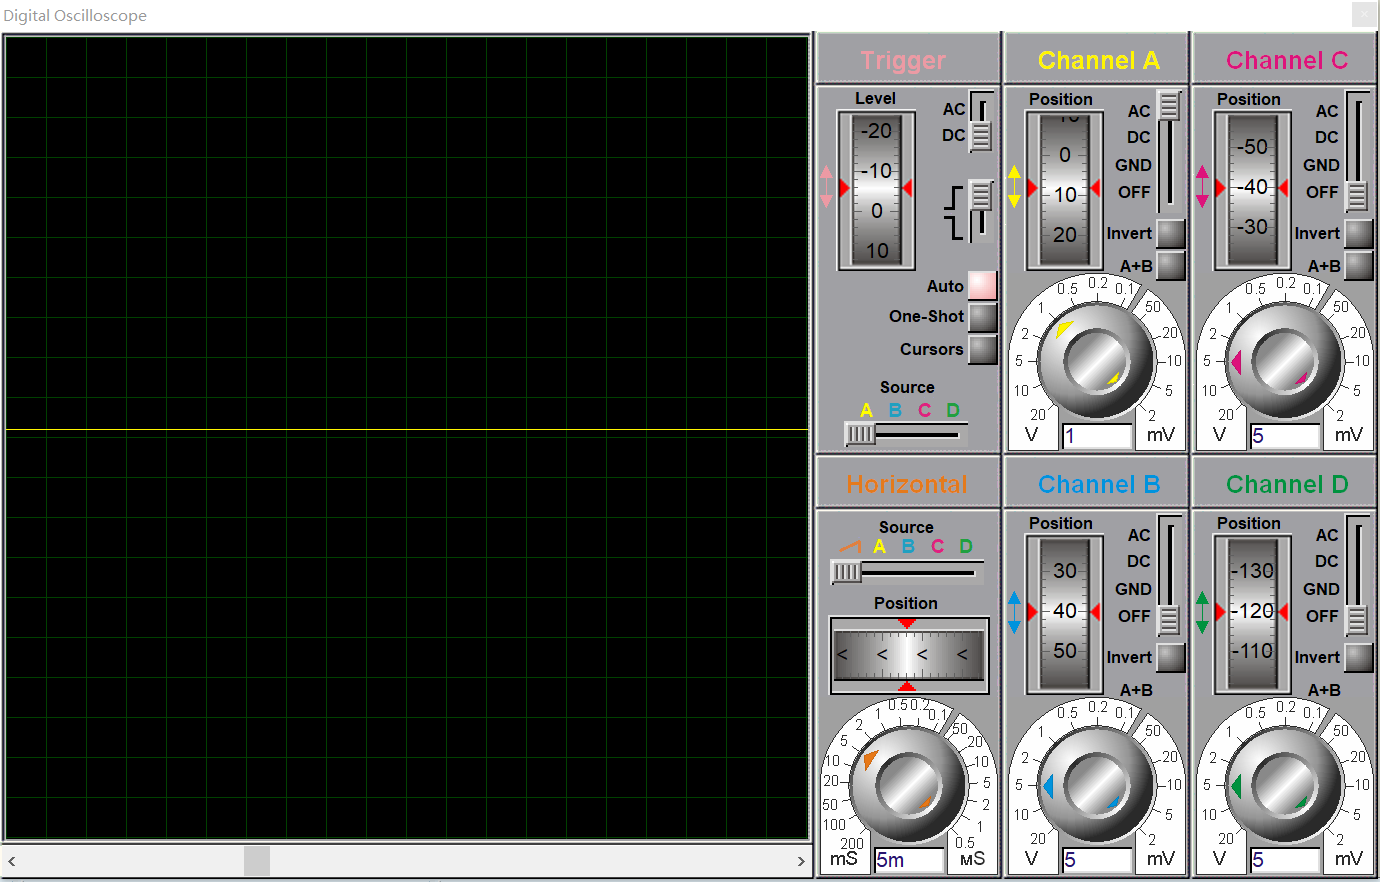Click the orange ramp icon in Horizontal Source
This screenshot has width=1380, height=882.
849,547
